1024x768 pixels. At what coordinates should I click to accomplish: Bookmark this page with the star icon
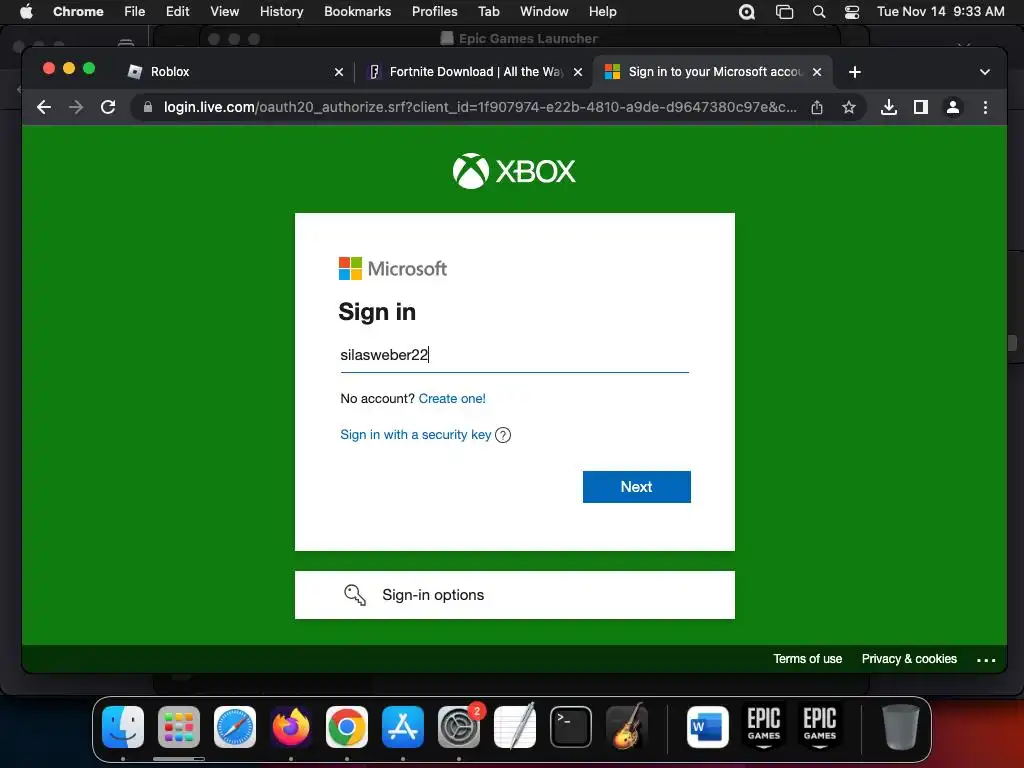[x=848, y=107]
